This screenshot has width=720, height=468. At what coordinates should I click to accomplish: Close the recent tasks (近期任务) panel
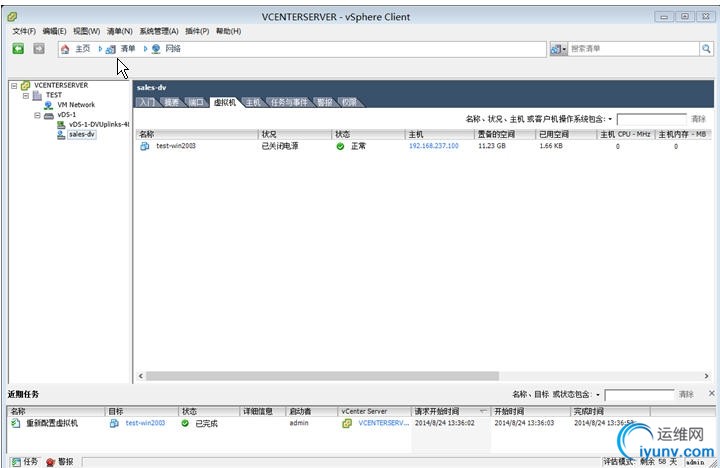coord(711,394)
